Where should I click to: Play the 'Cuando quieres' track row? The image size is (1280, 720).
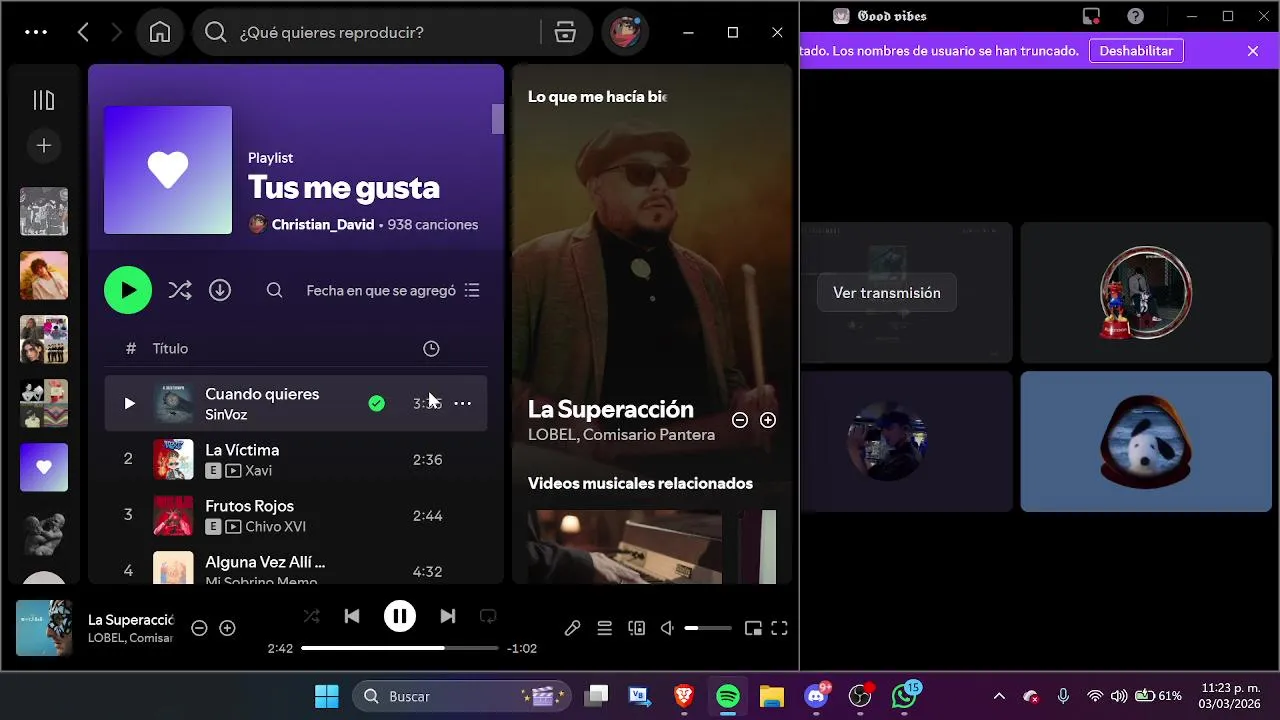click(296, 403)
